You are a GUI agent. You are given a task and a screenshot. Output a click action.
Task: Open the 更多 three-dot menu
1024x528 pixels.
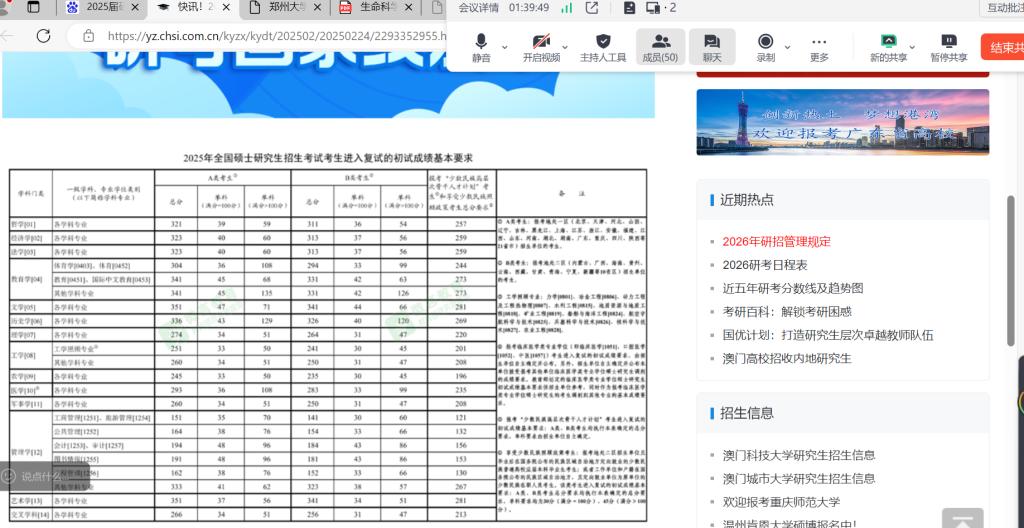coord(819,46)
